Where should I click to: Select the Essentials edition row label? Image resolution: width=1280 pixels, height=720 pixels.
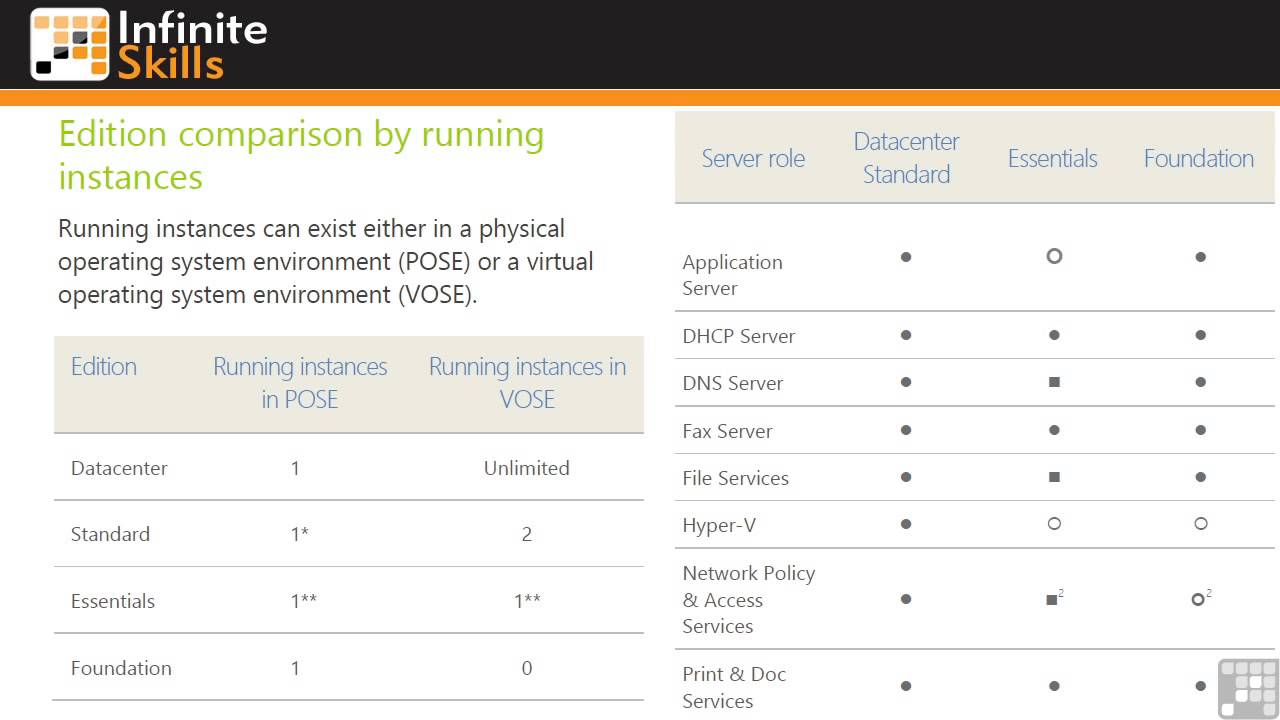tap(113, 601)
